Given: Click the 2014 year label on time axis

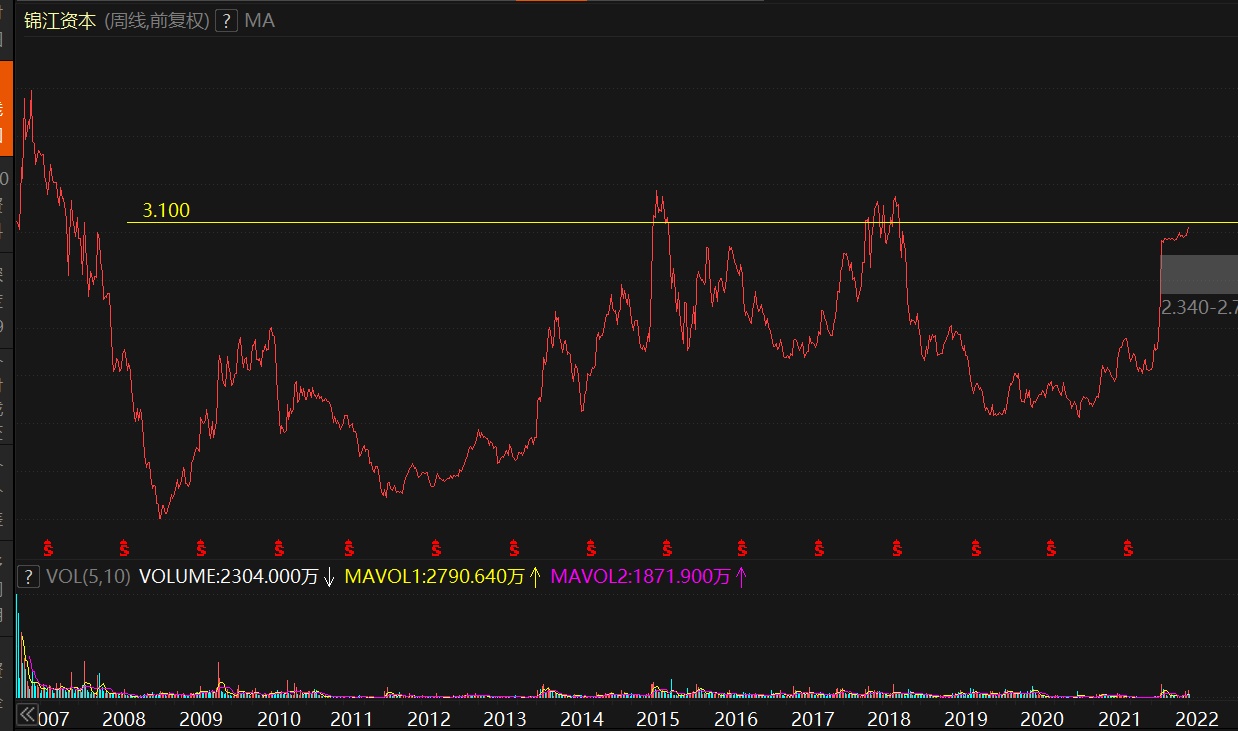Looking at the screenshot, I should point(582,718).
